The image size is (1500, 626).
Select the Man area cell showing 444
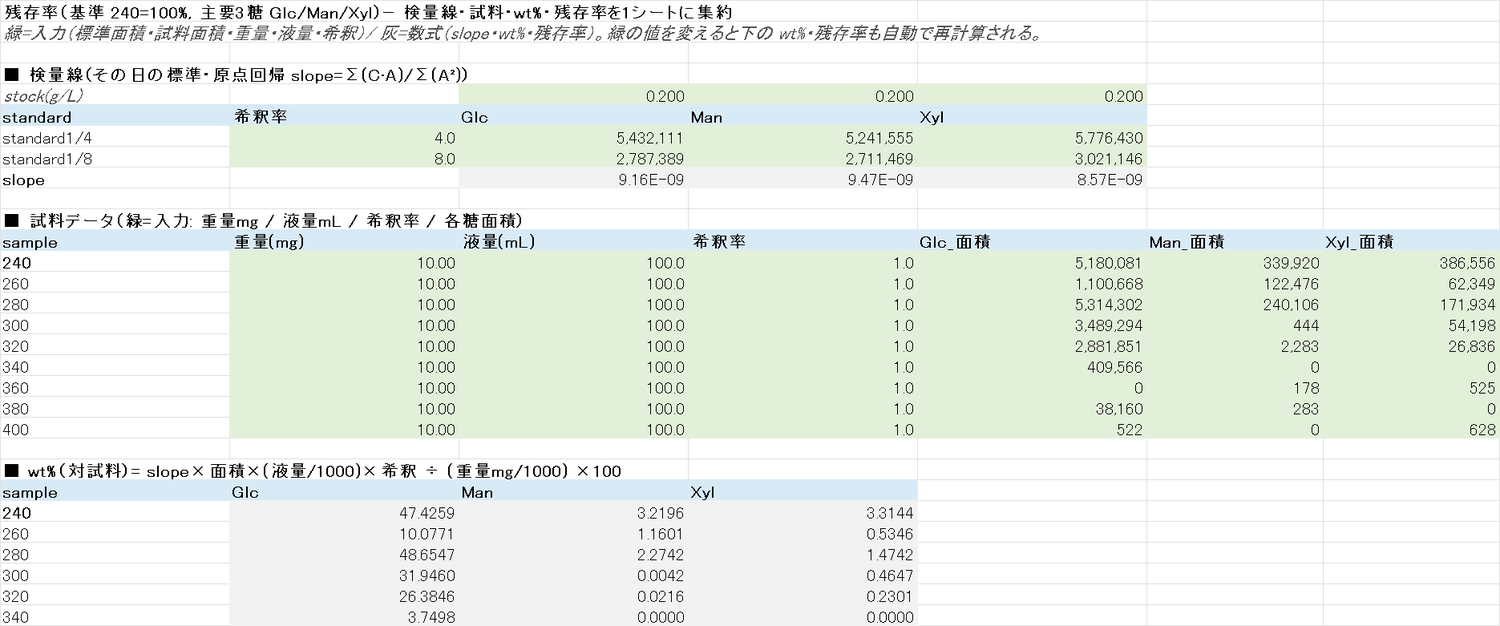tap(1234, 325)
